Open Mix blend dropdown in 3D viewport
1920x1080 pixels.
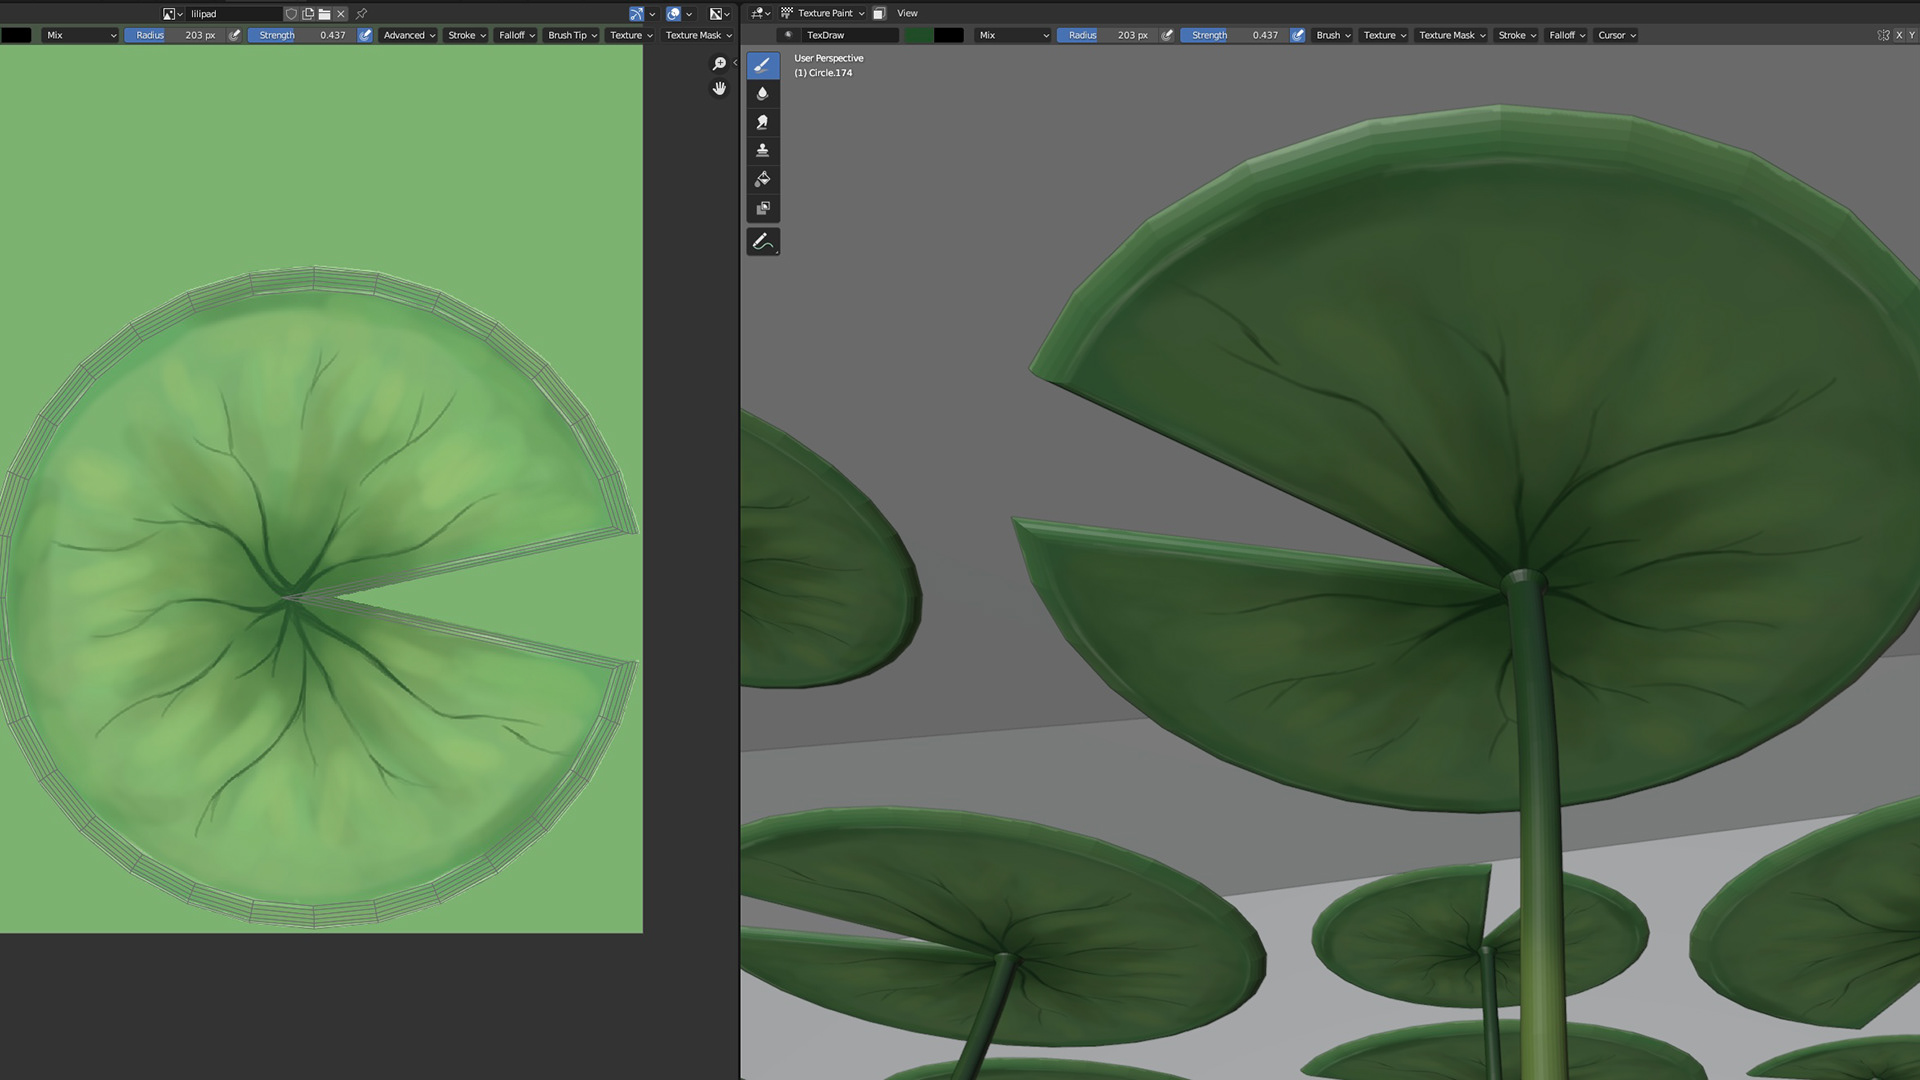pyautogui.click(x=1013, y=35)
